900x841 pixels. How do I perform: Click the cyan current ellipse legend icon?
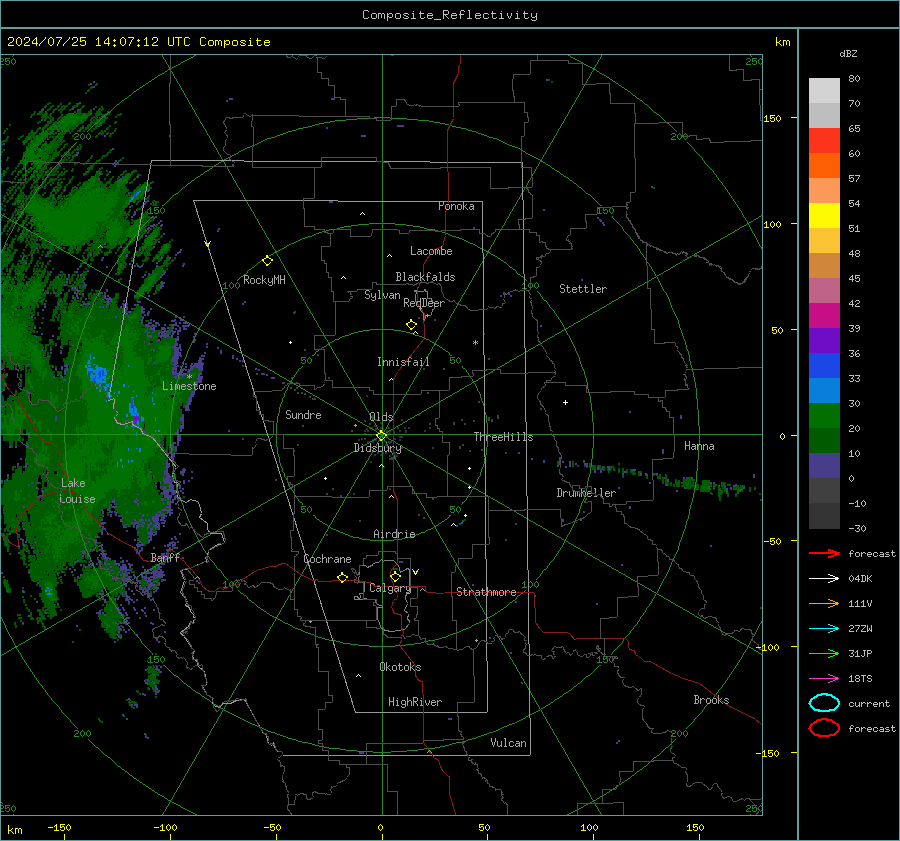tap(824, 703)
